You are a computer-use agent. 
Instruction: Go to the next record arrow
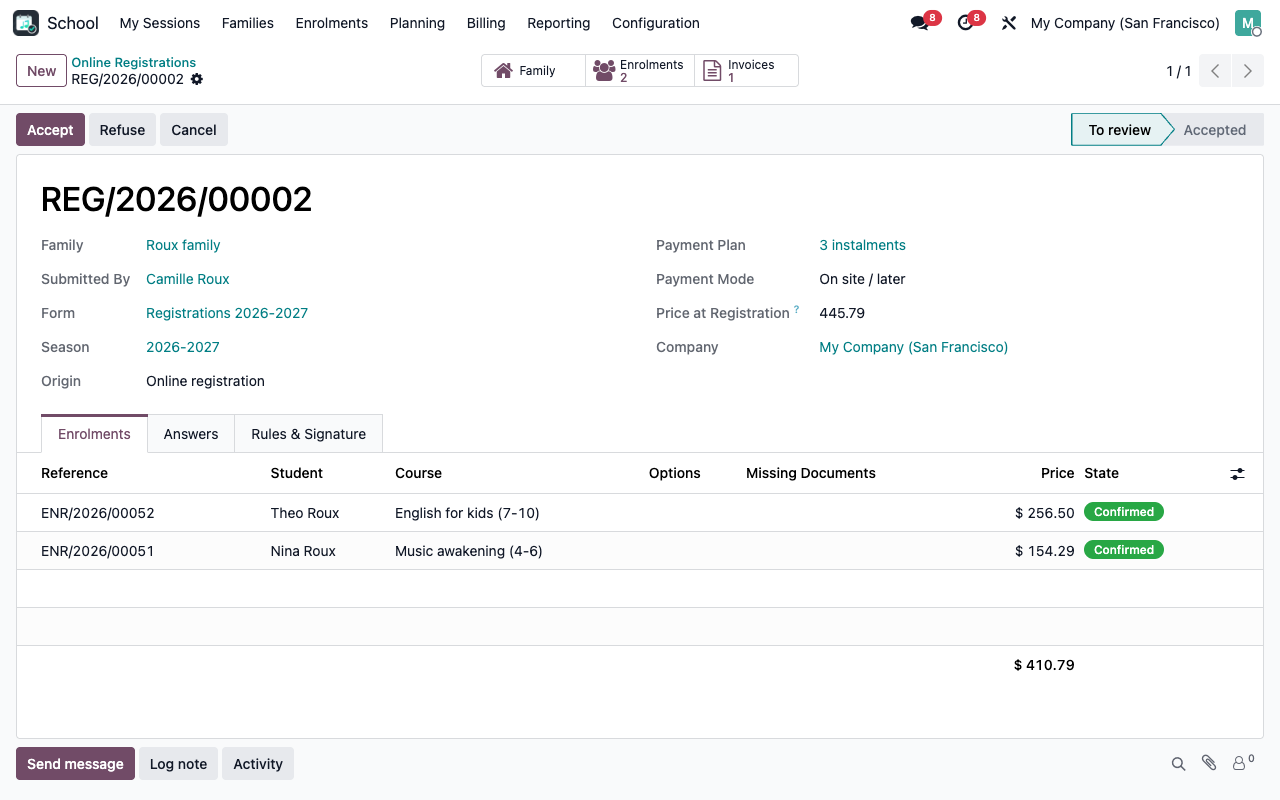[1248, 71]
